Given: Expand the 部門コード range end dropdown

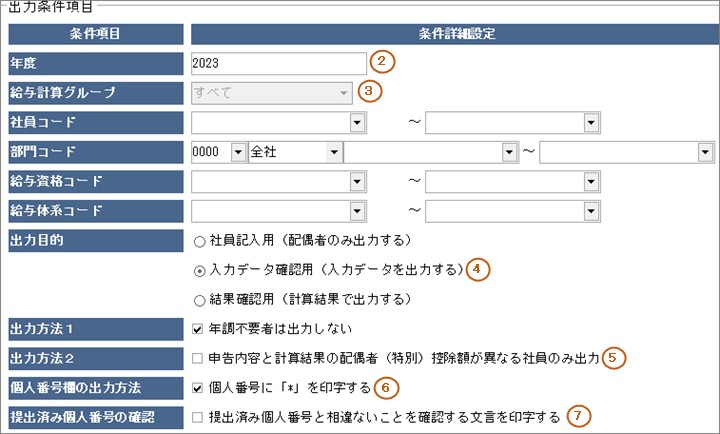Looking at the screenshot, I should (x=703, y=153).
